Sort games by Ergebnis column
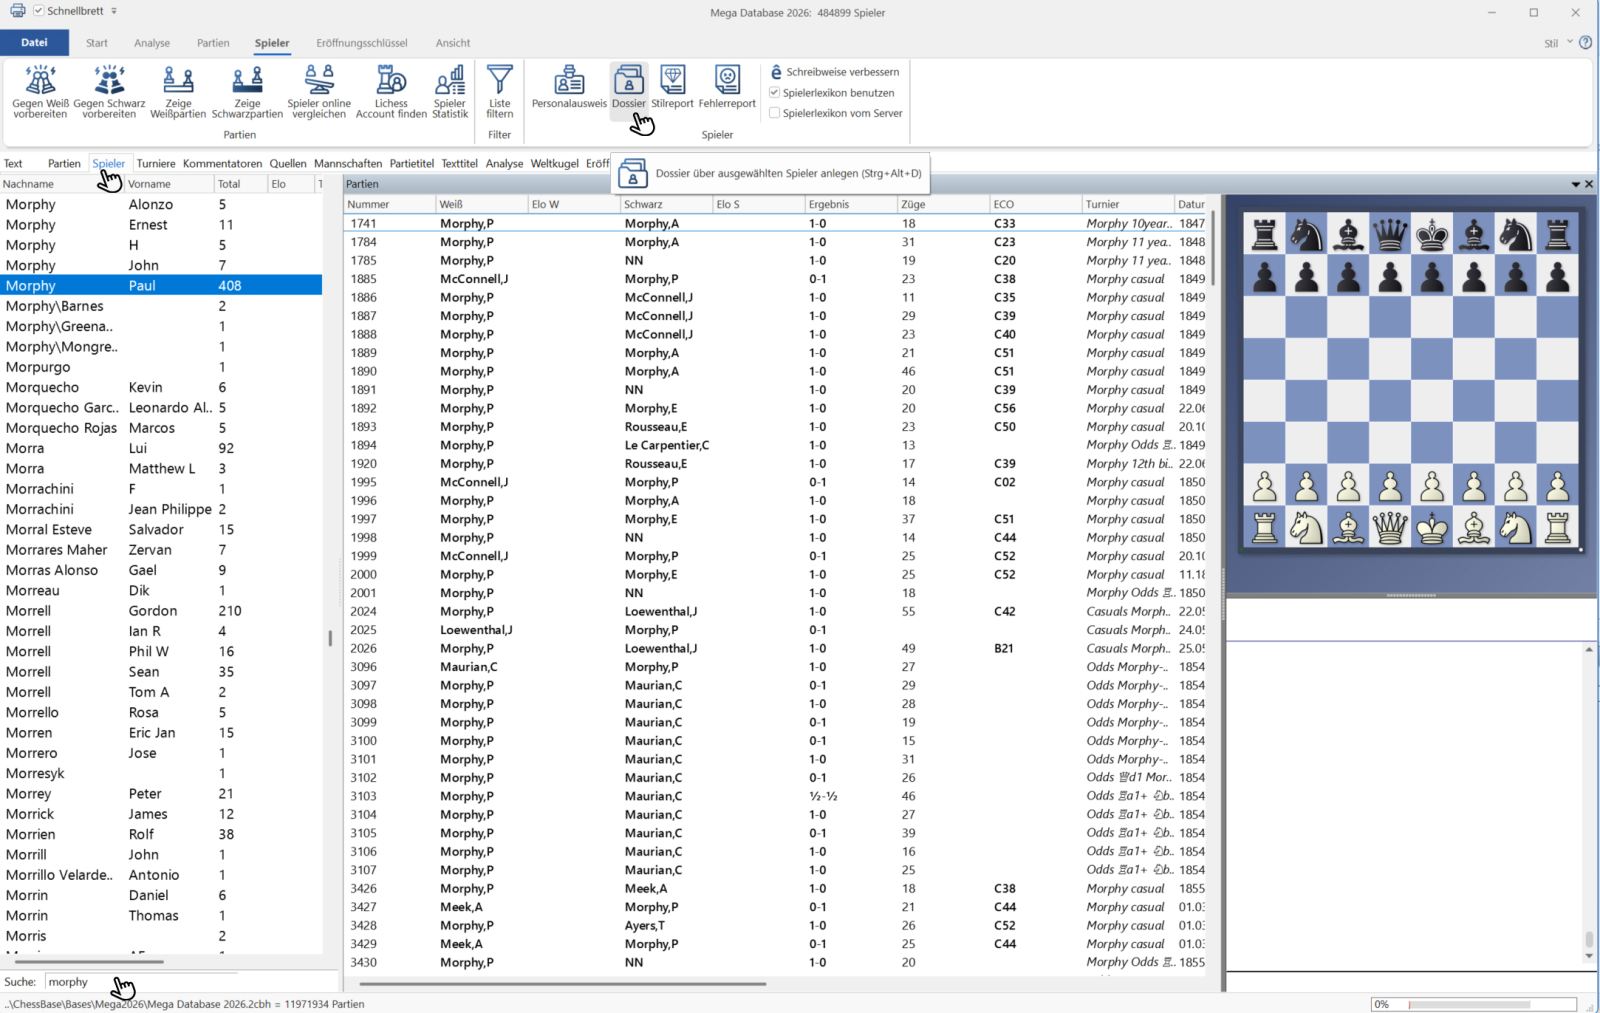 (x=851, y=204)
